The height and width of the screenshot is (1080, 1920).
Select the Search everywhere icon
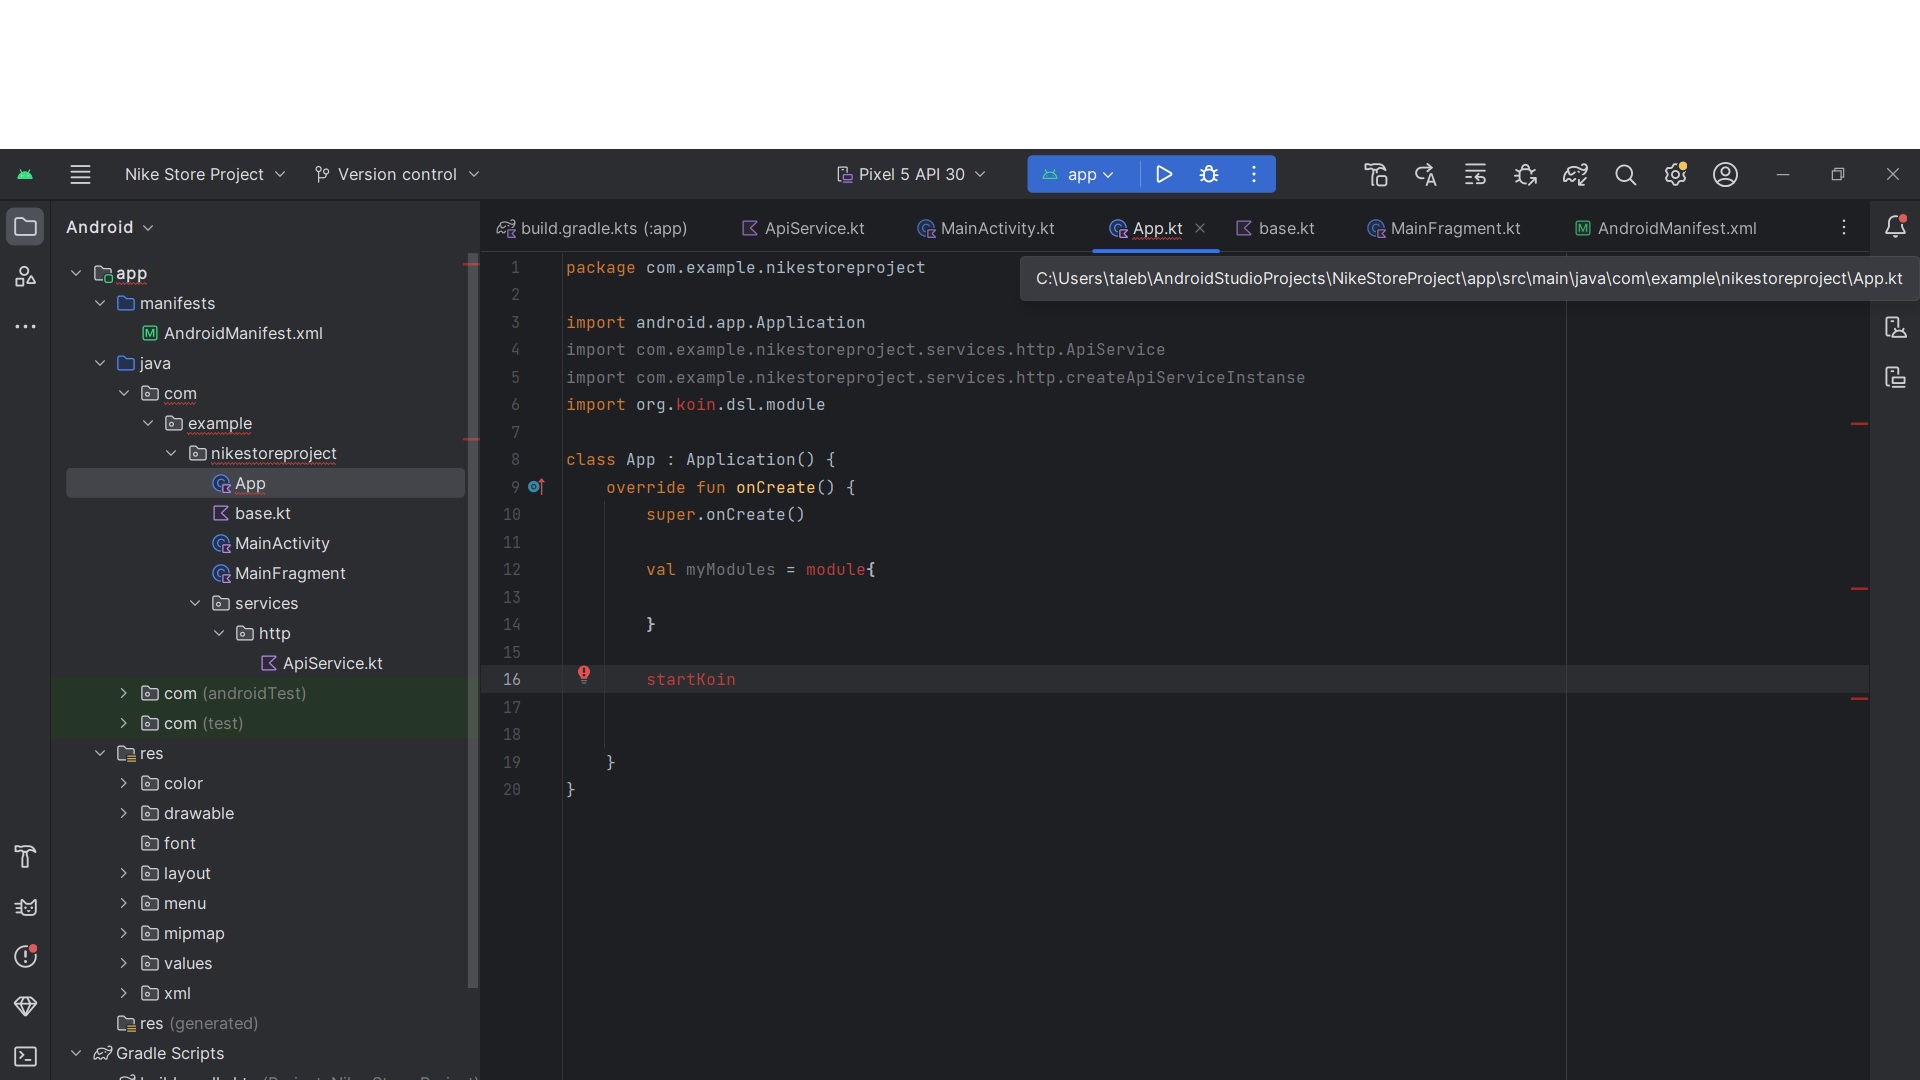coord(1625,173)
